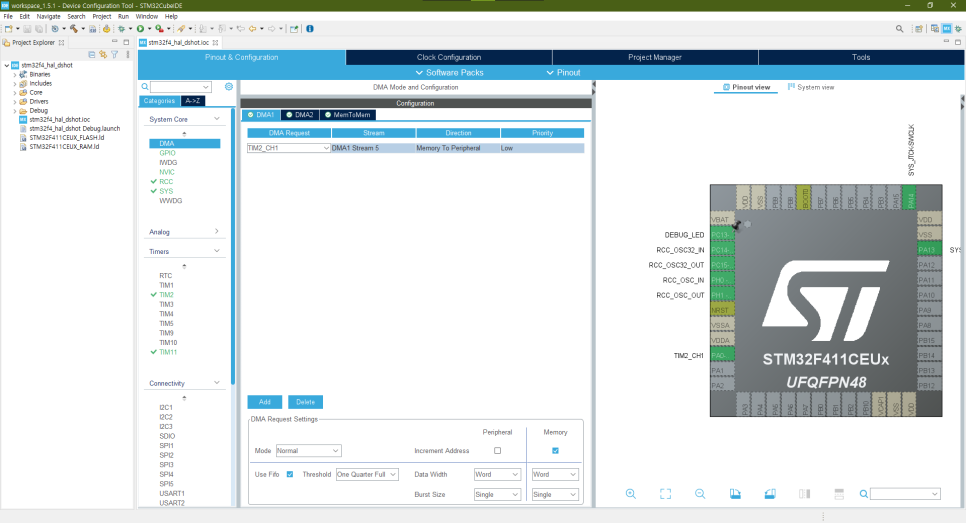966x523 pixels.
Task: Click the blue information icon in toolbar
Action: pyautogui.click(x=310, y=28)
